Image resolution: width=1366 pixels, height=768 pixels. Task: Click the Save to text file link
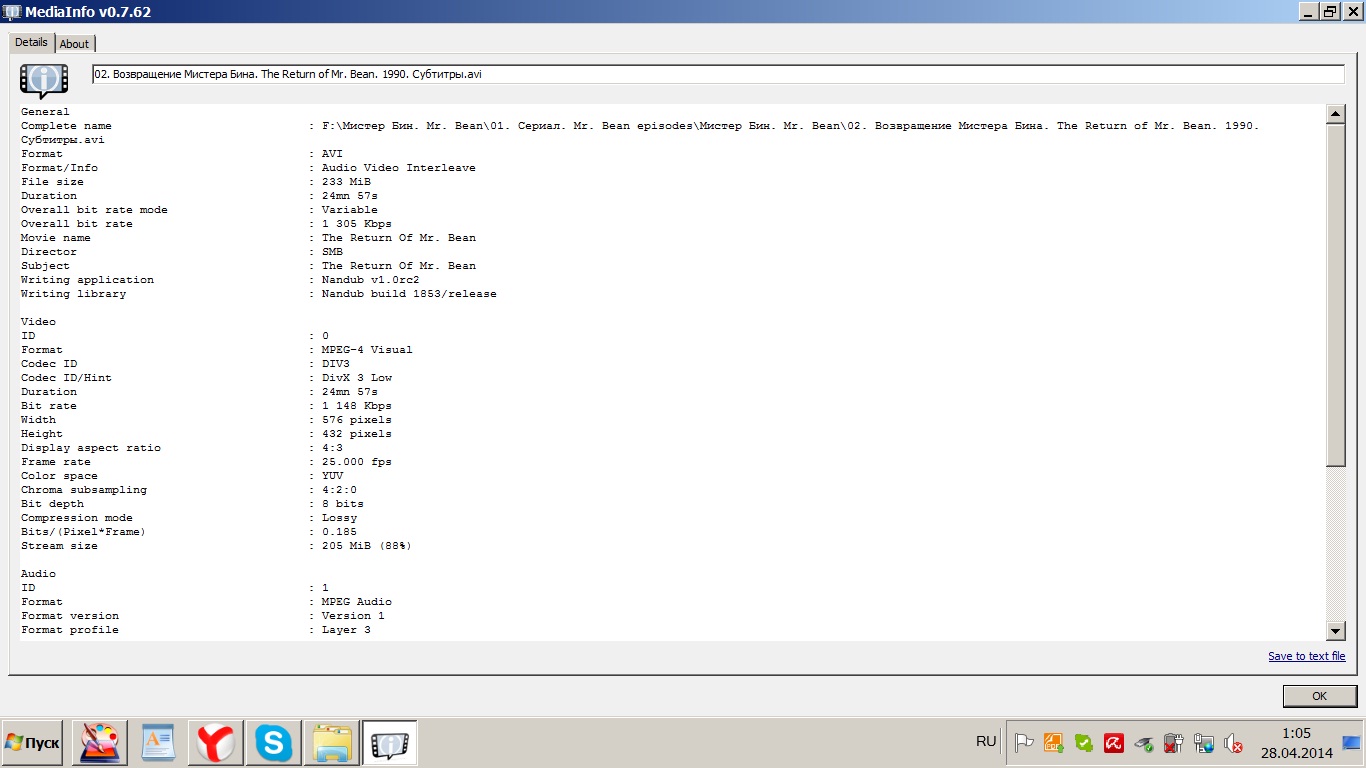click(x=1307, y=656)
